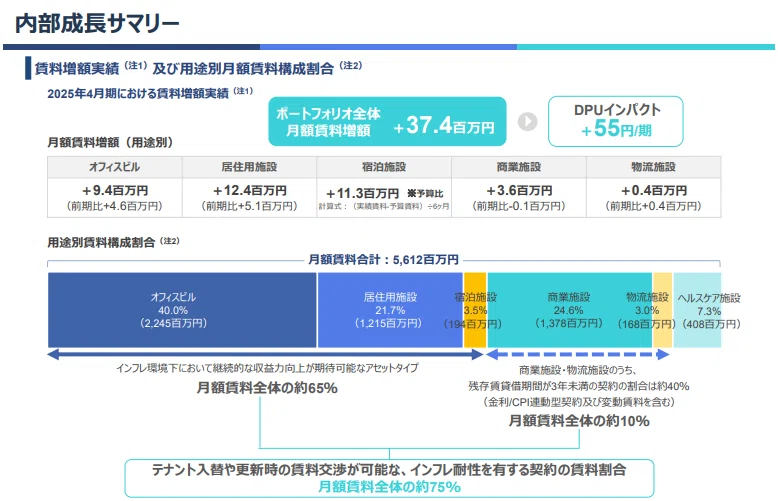This screenshot has width=778, height=501.
Task: Click the teal 商業施設 24.6% bar segment
Action: coord(570,310)
